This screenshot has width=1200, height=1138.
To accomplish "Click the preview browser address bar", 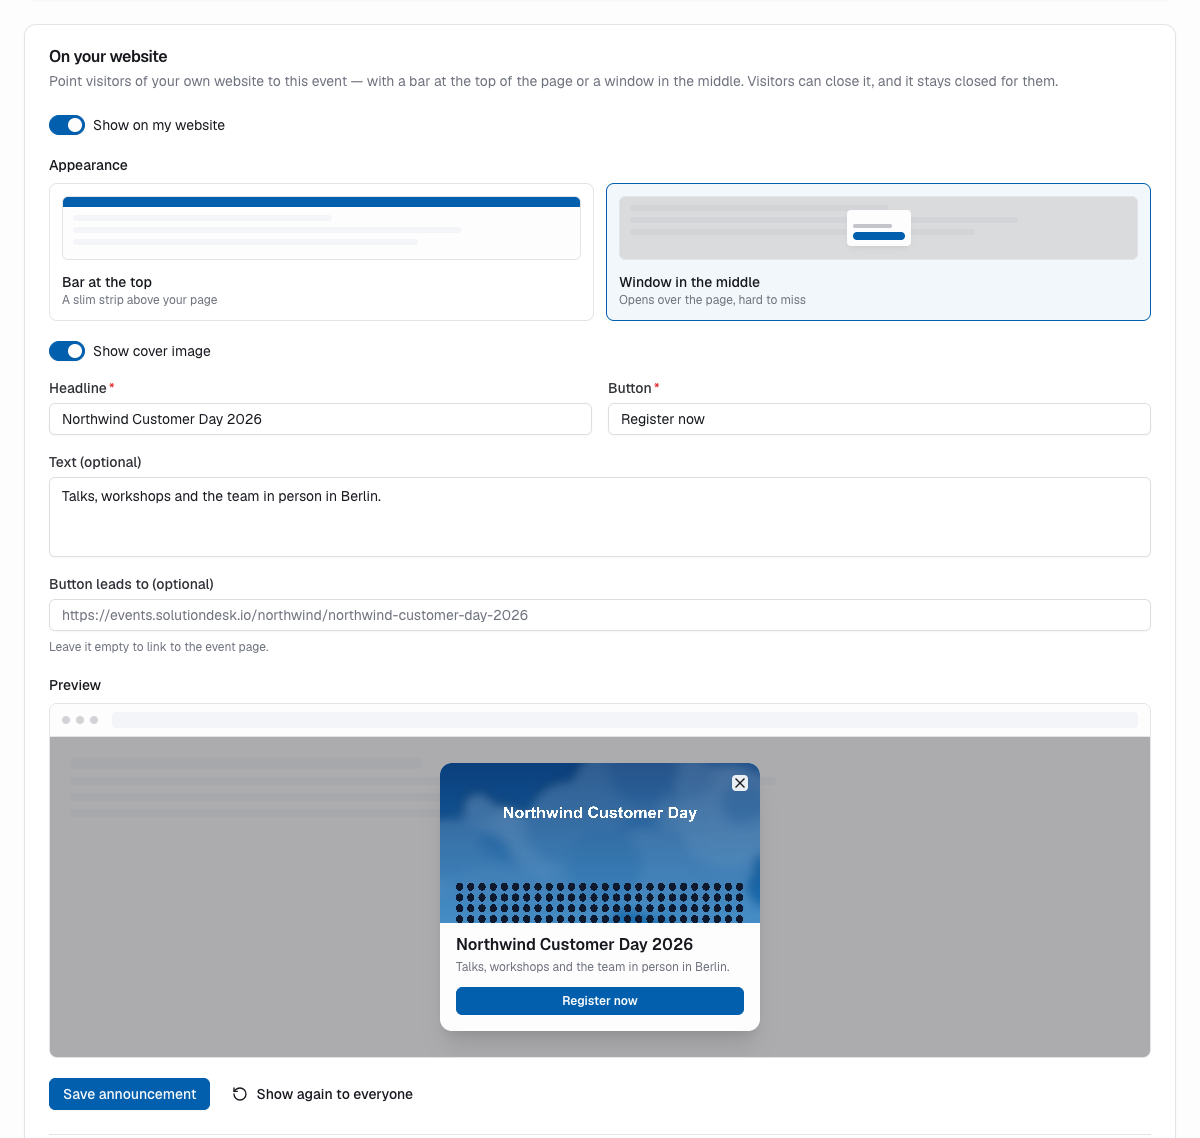I will (x=625, y=720).
